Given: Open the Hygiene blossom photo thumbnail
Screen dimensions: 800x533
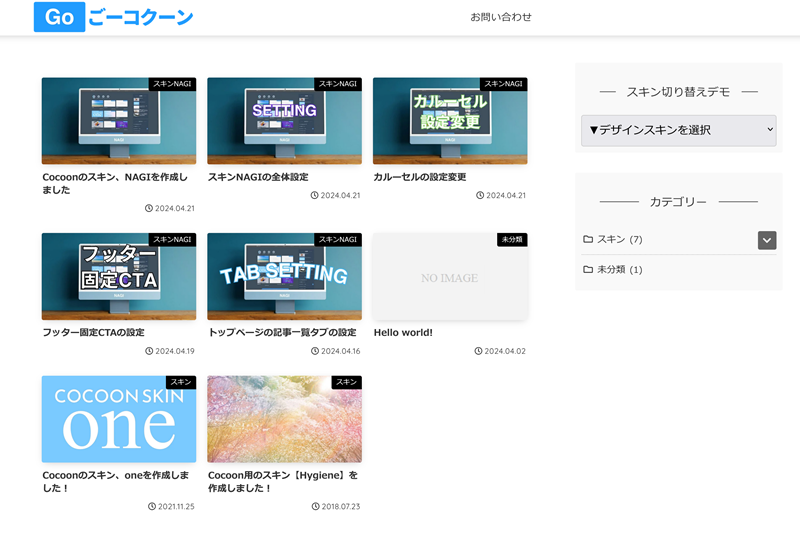Looking at the screenshot, I should pos(284,419).
